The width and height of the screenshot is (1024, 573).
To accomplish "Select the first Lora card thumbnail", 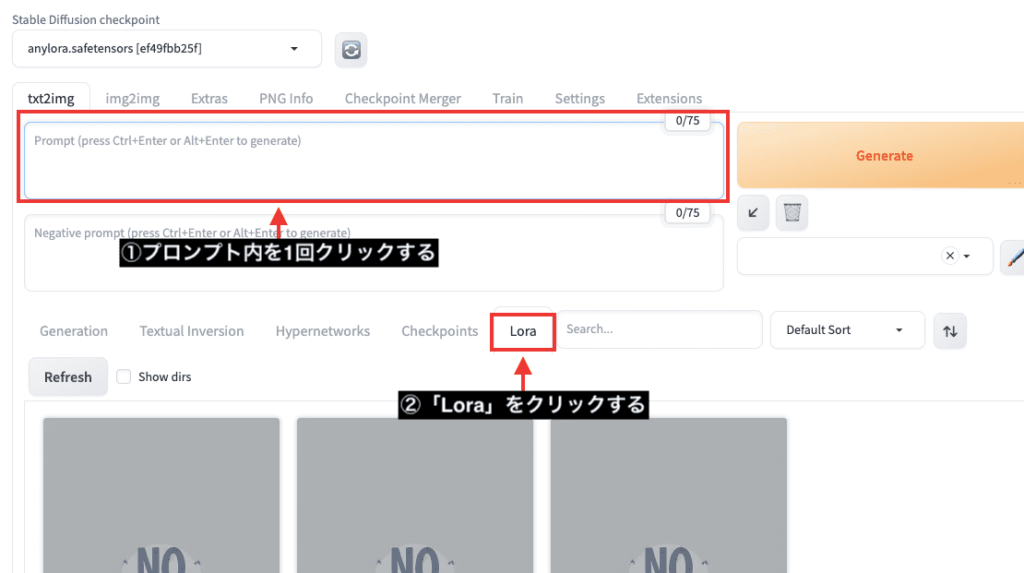I will point(161,495).
